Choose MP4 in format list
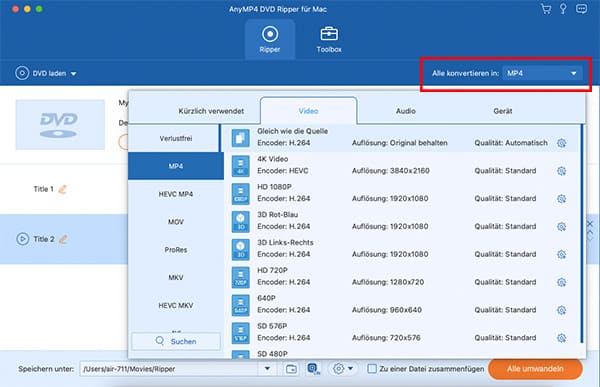This screenshot has width=600, height=387. (x=176, y=166)
